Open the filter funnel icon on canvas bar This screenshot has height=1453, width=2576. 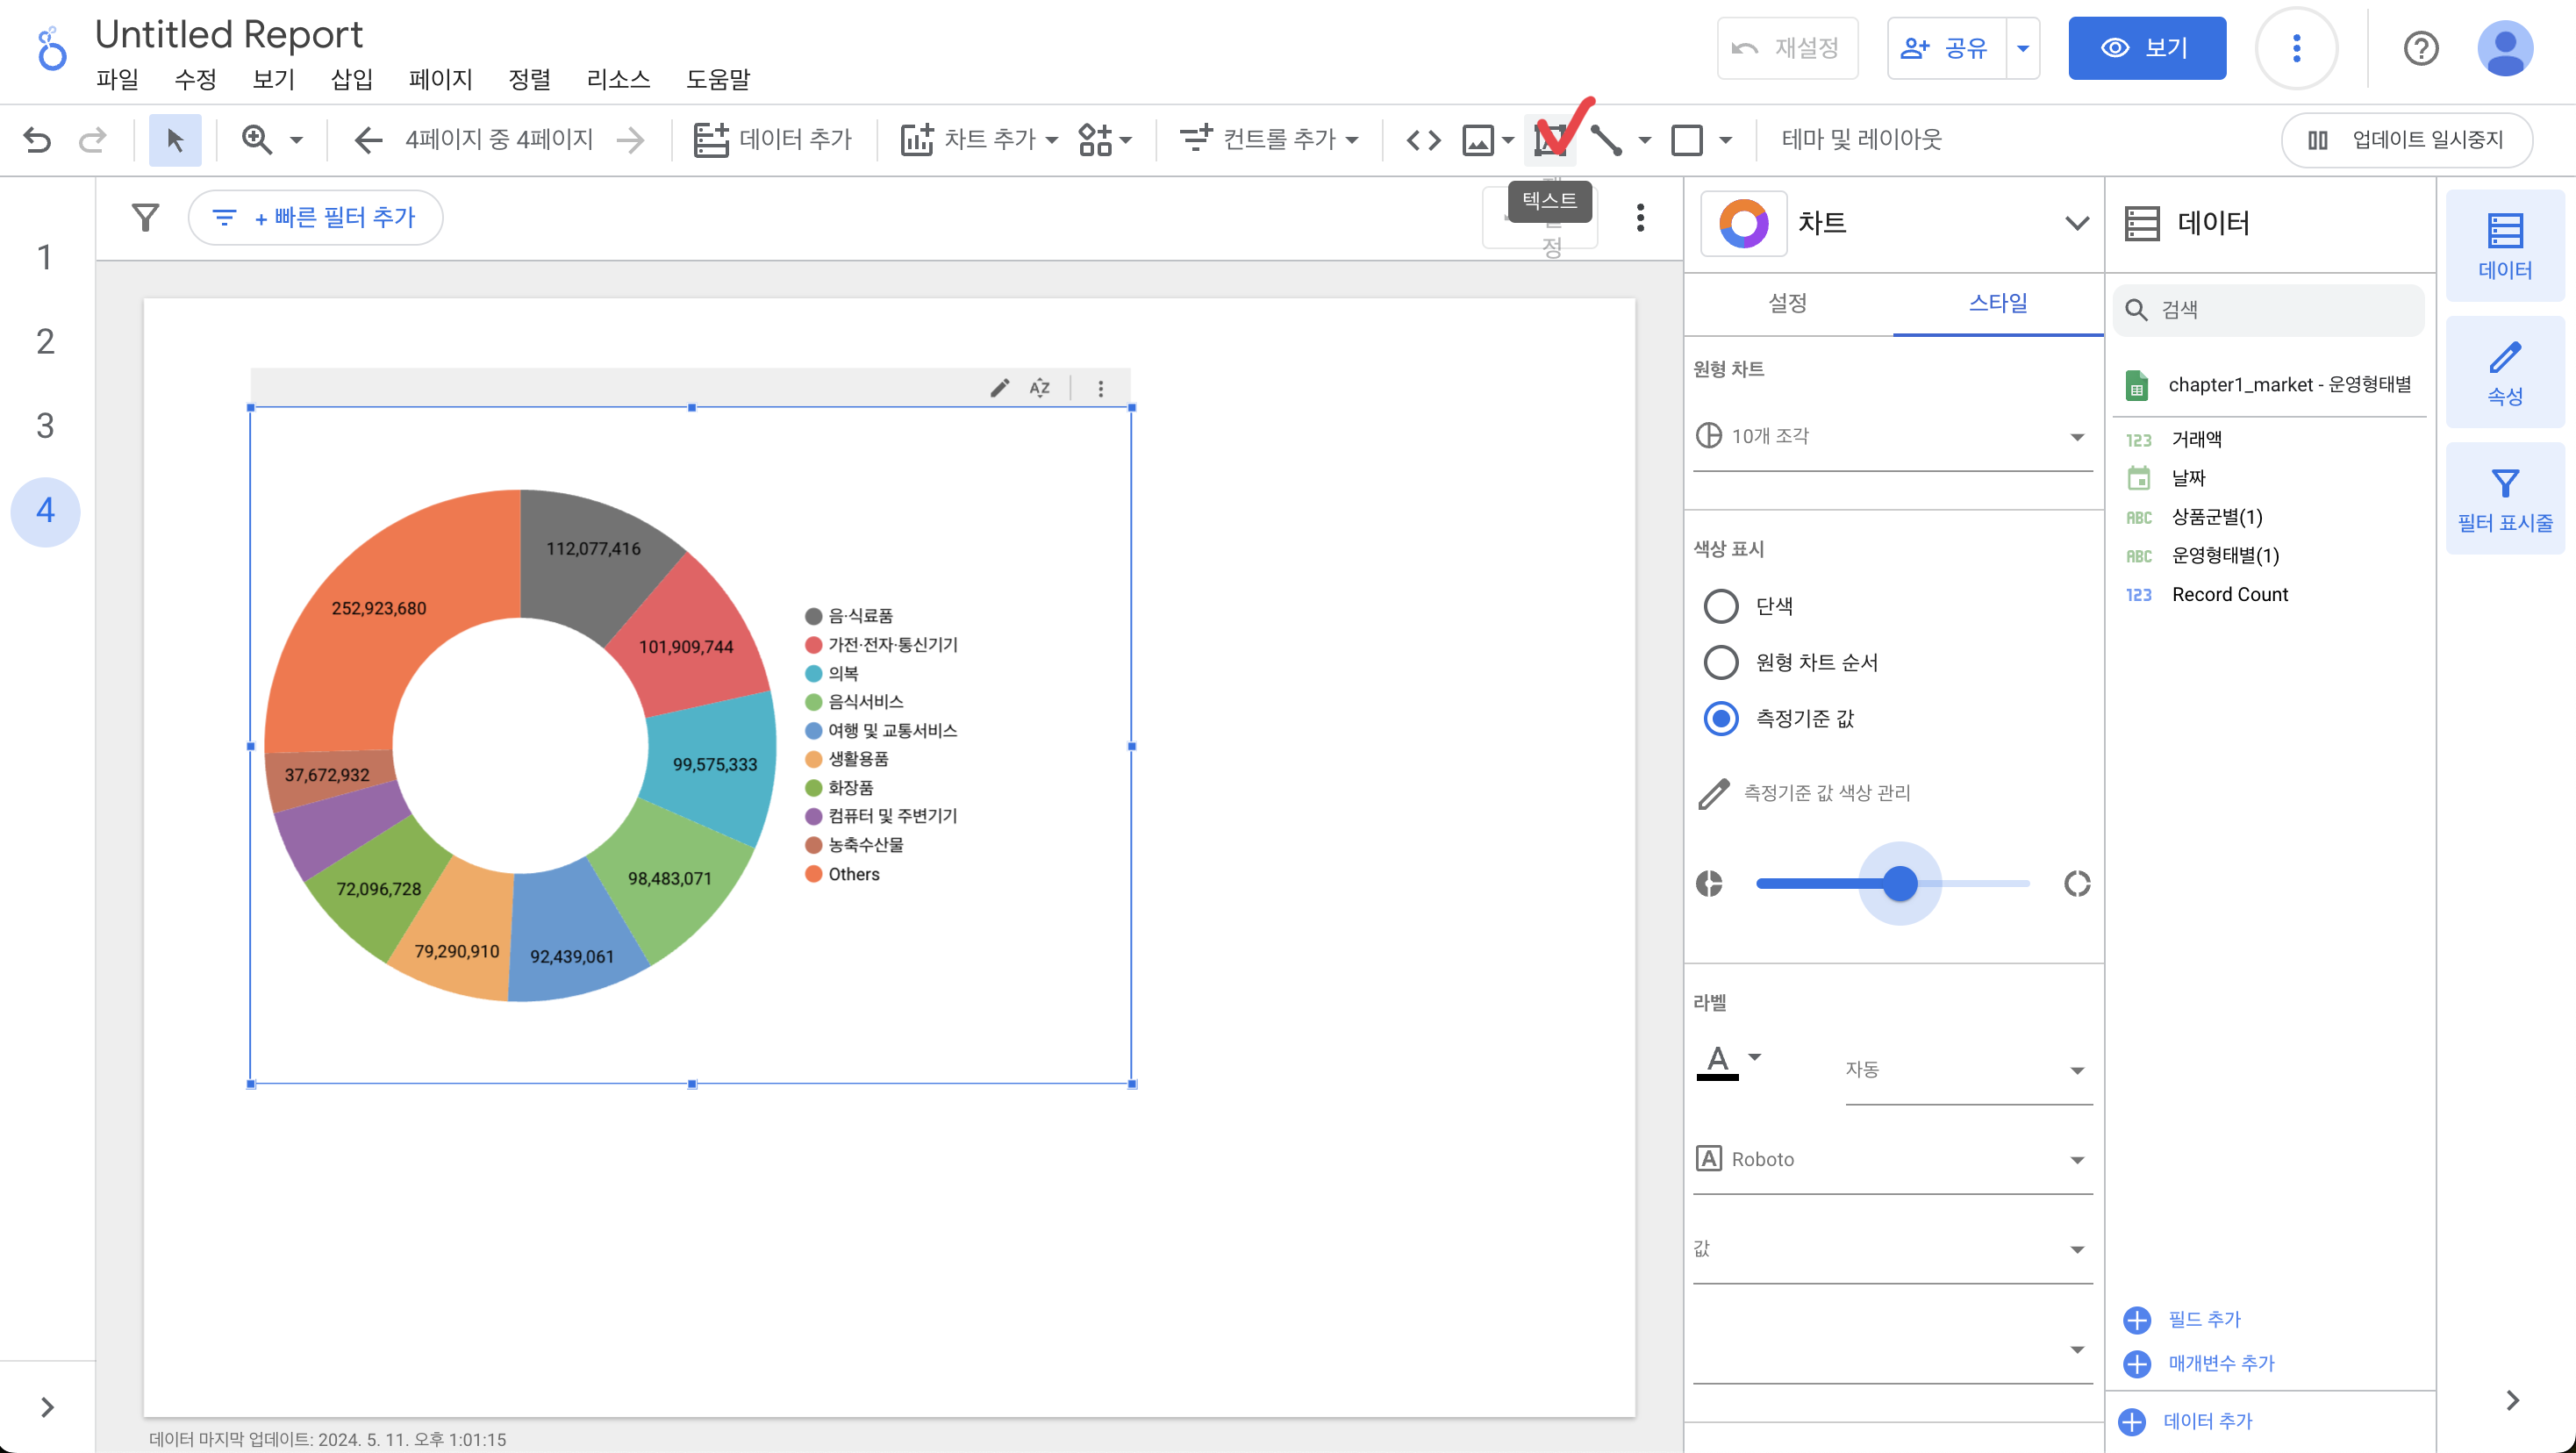point(146,217)
